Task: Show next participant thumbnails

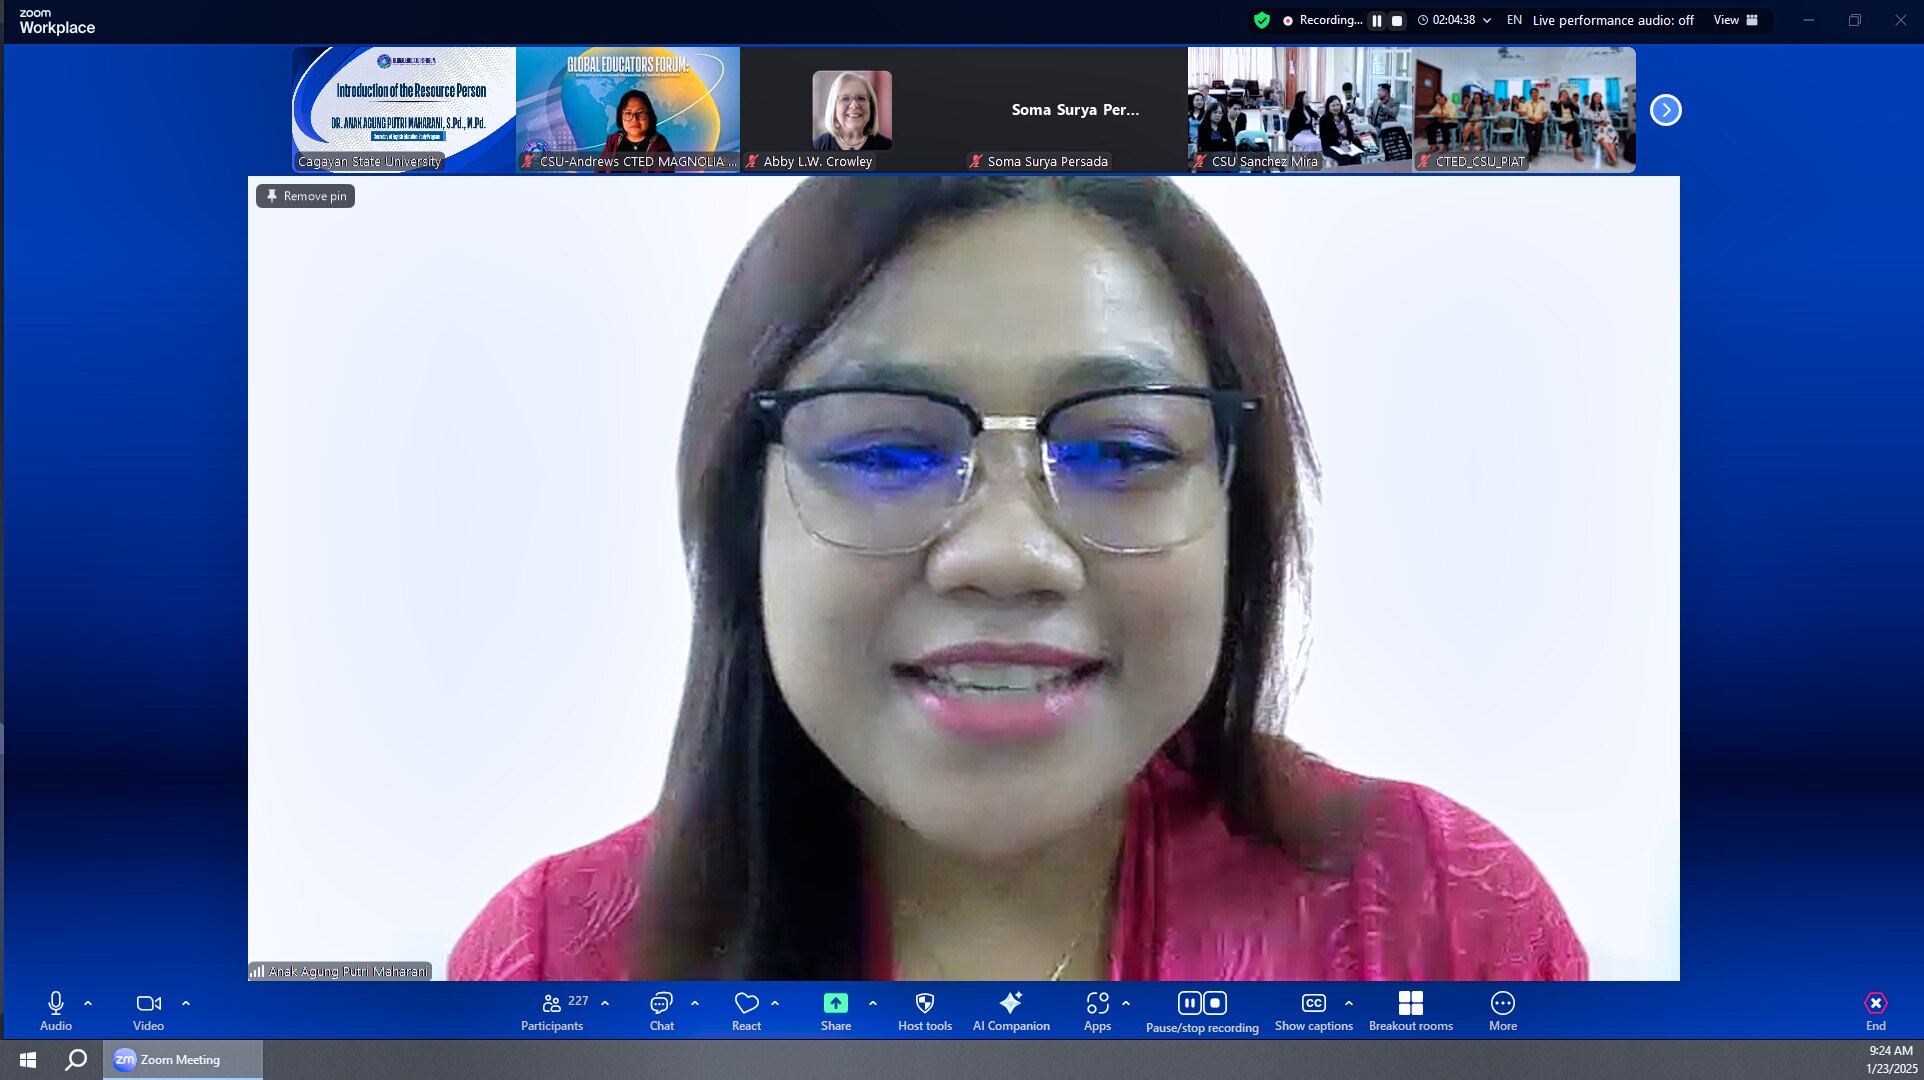Action: [1666, 110]
